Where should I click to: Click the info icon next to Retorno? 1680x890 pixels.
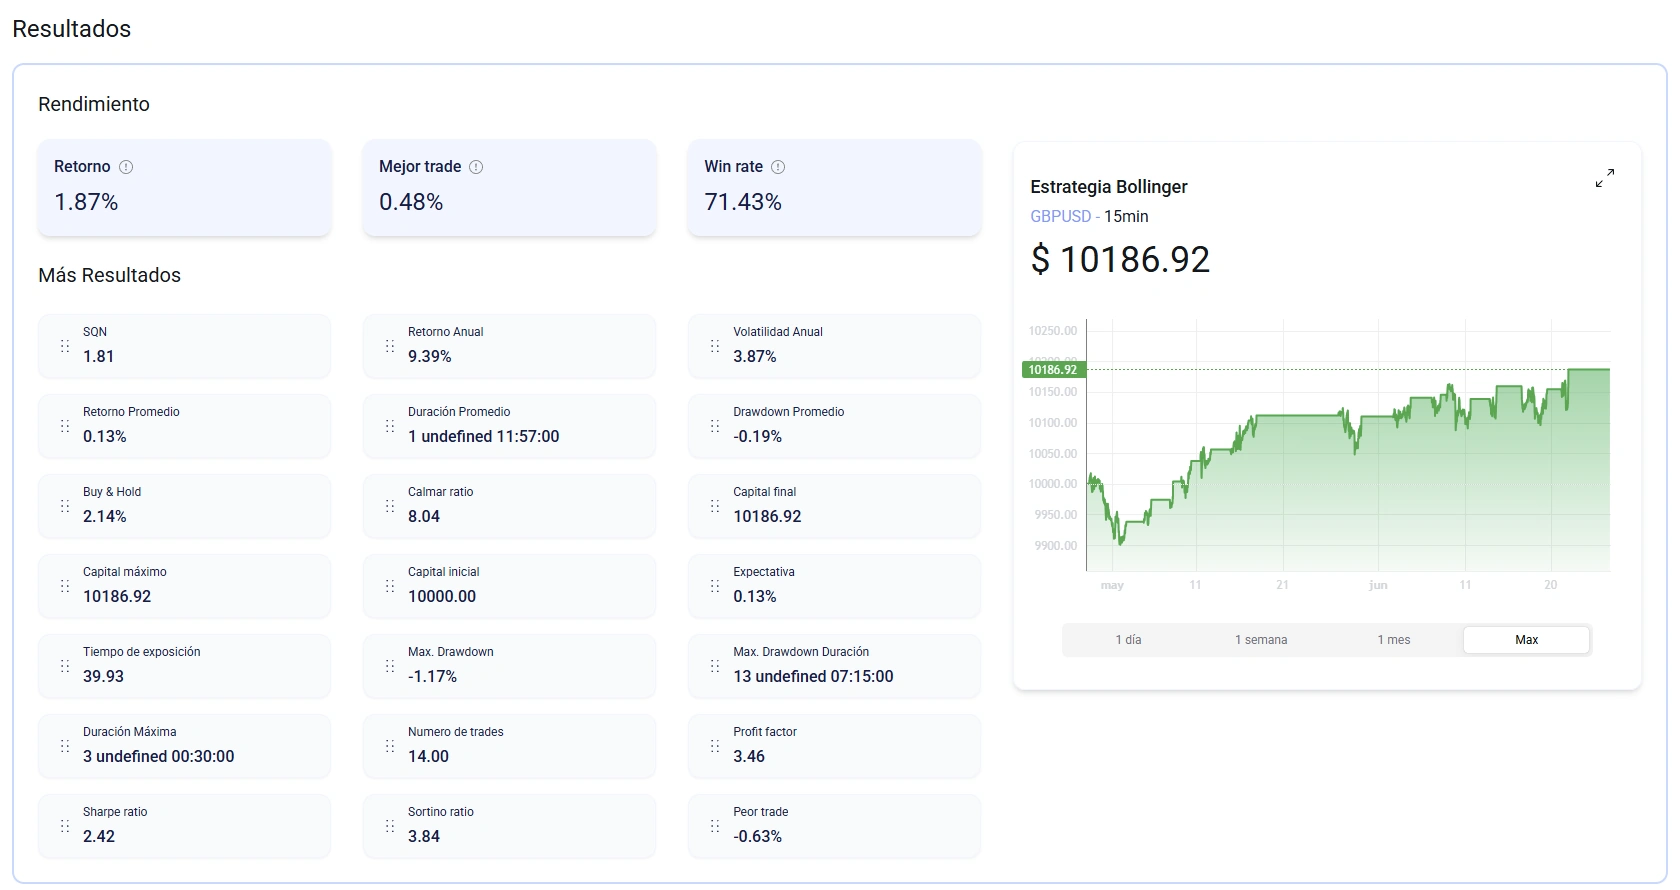(x=126, y=167)
